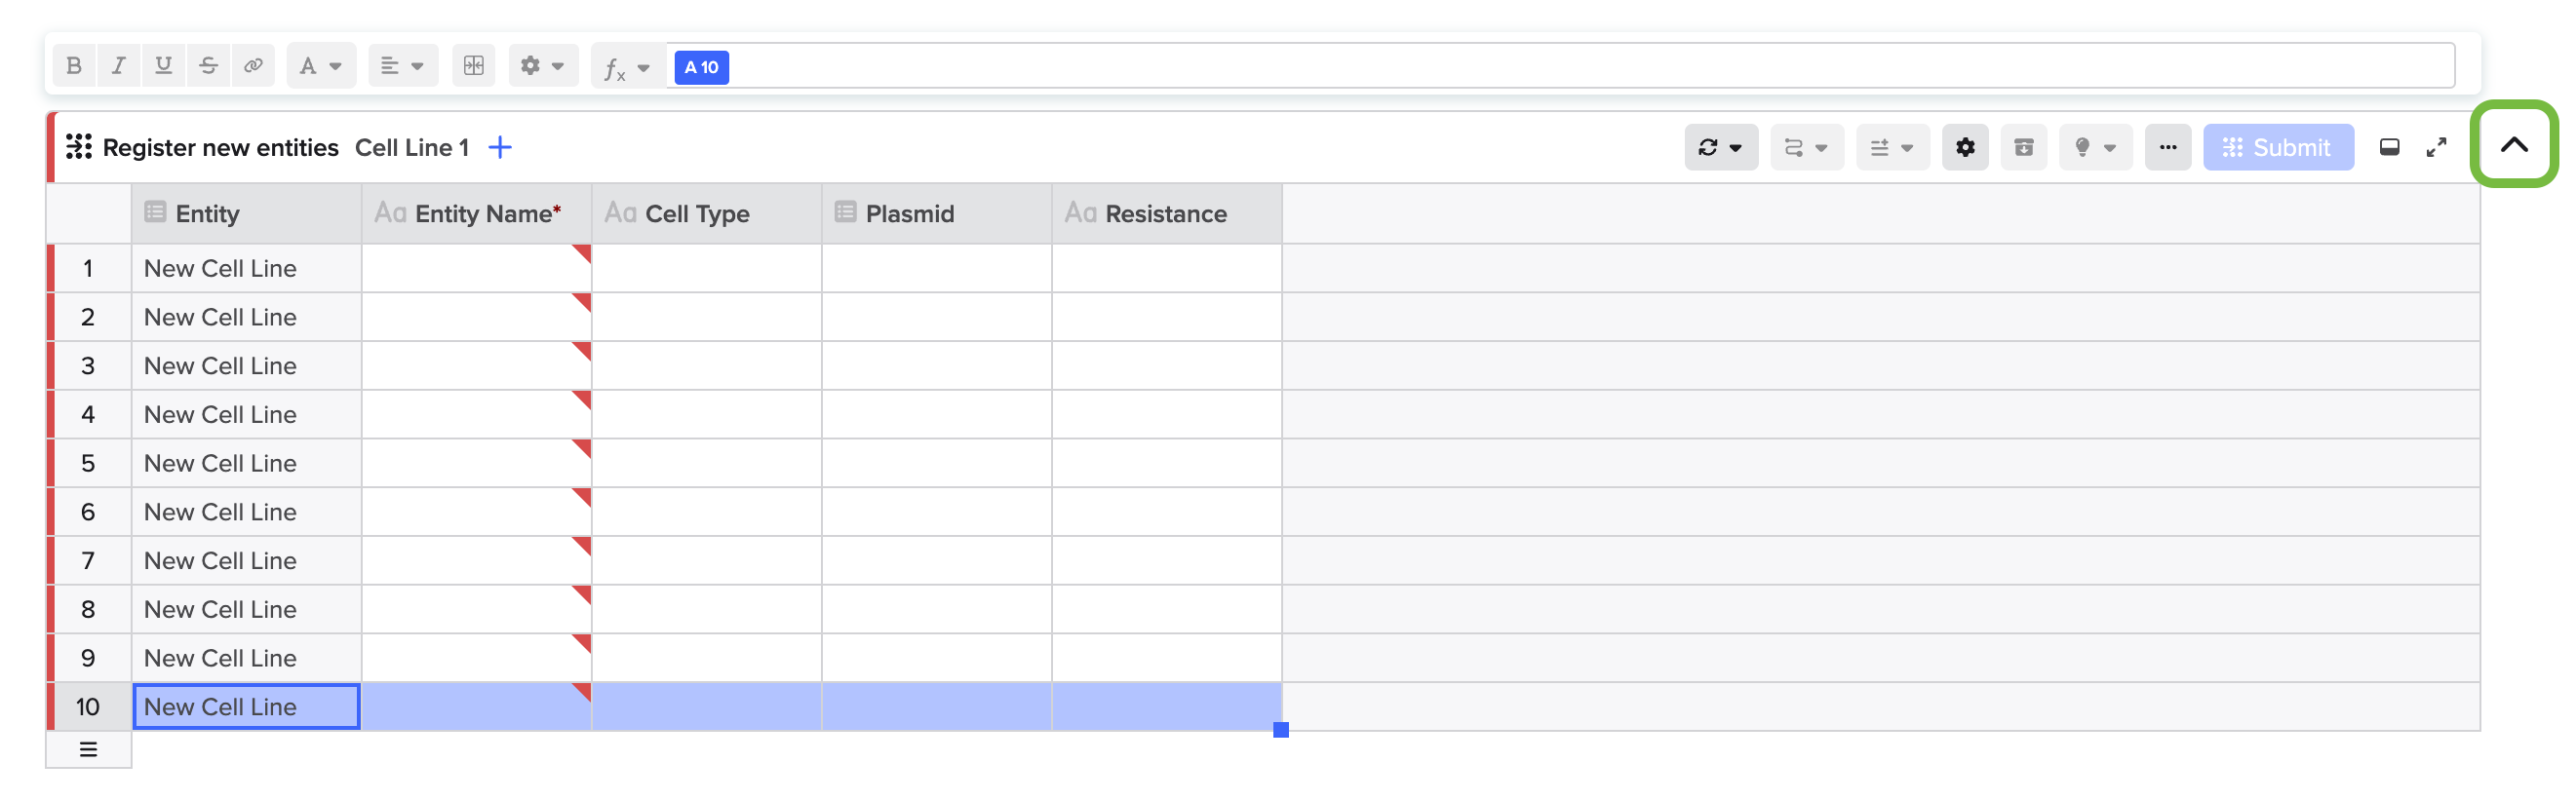Image resolution: width=2576 pixels, height=801 pixels.
Task: Select row number 10 header
Action: click(88, 706)
